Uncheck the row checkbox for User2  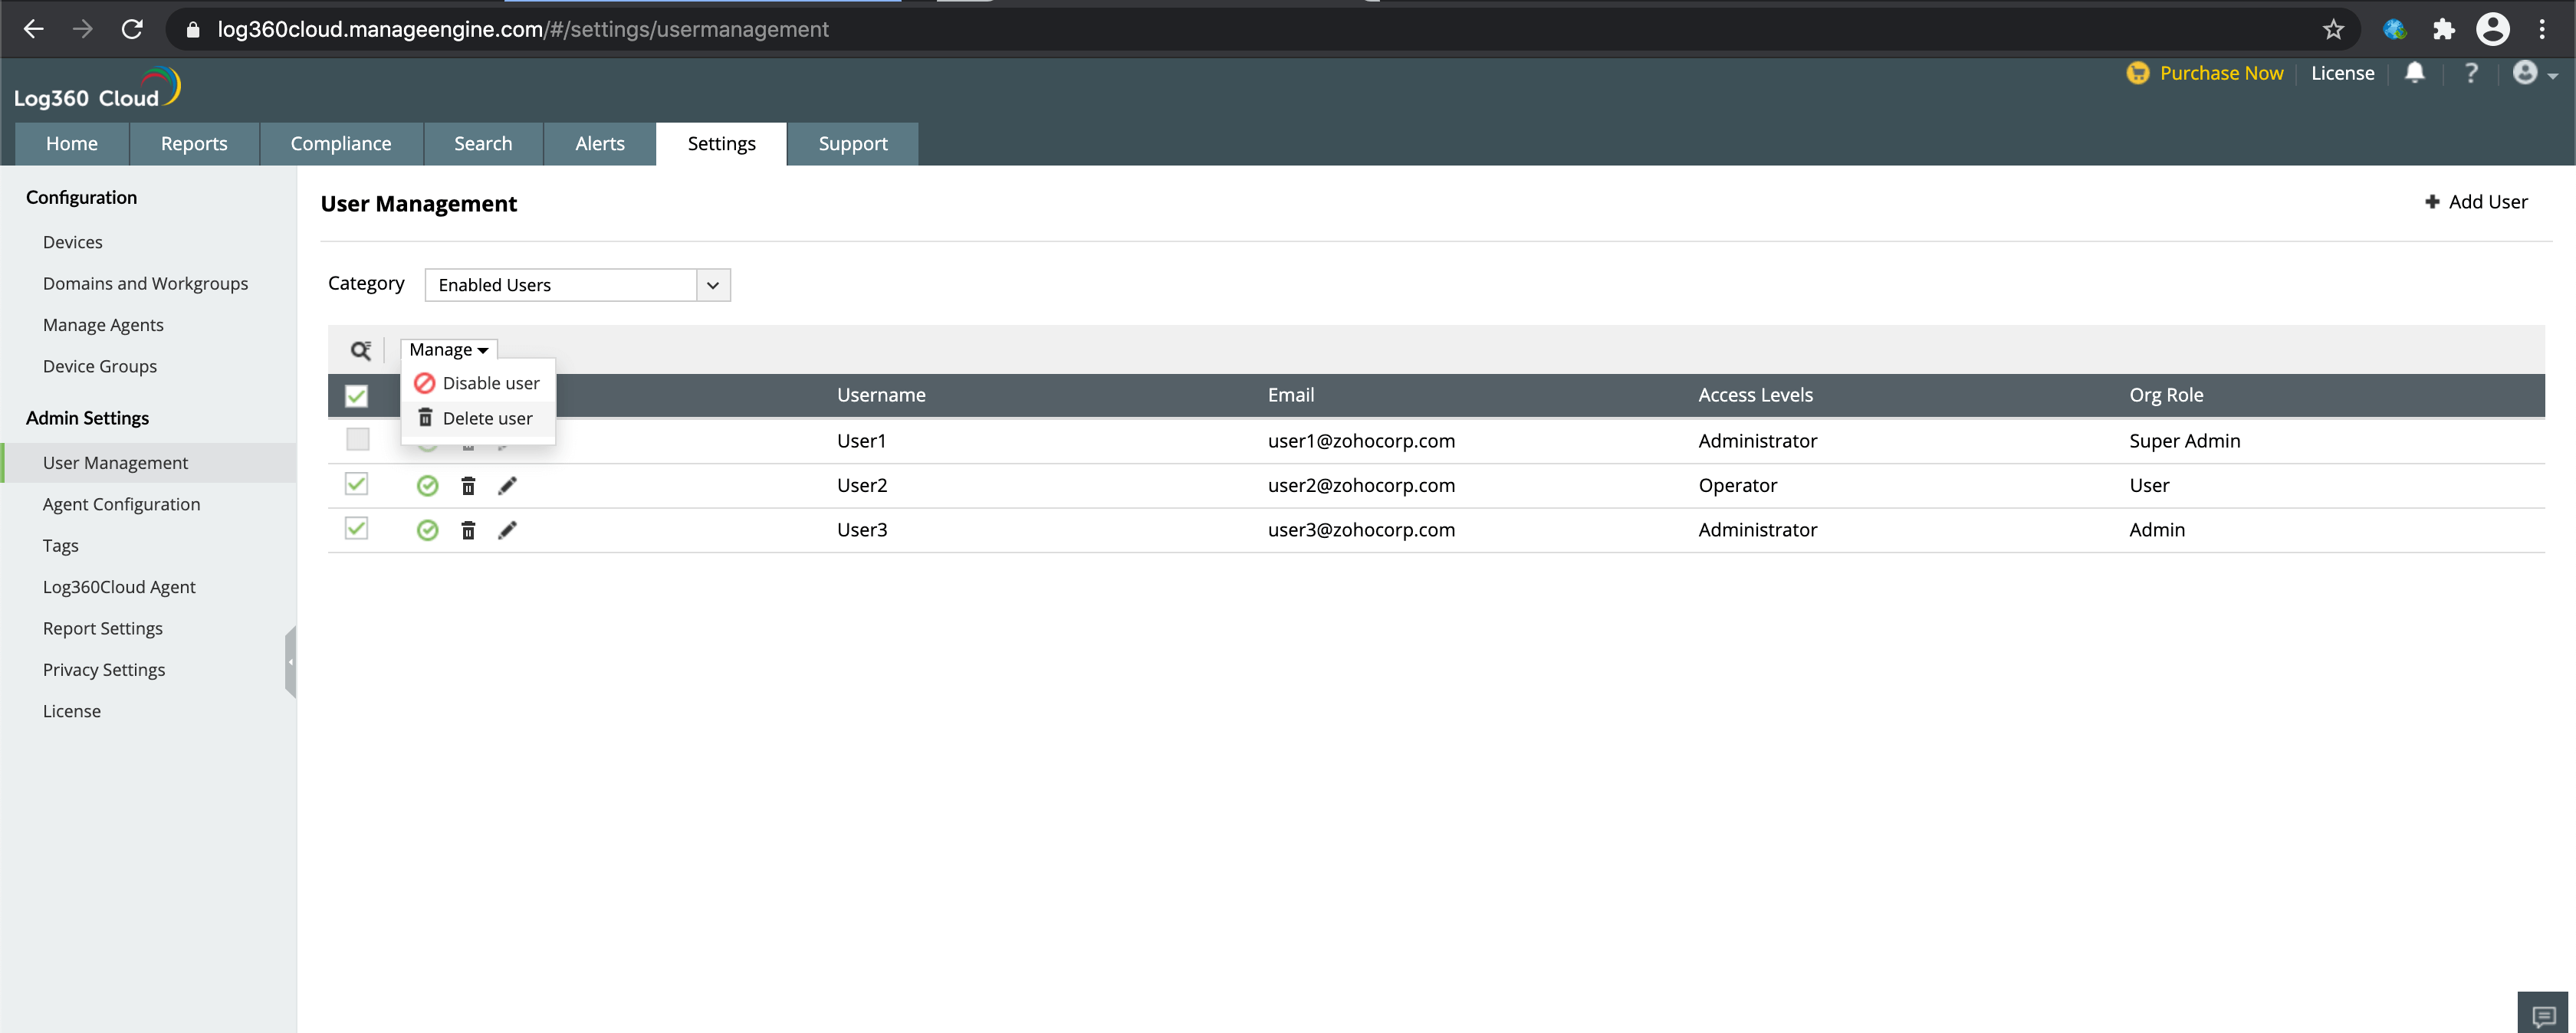point(357,484)
